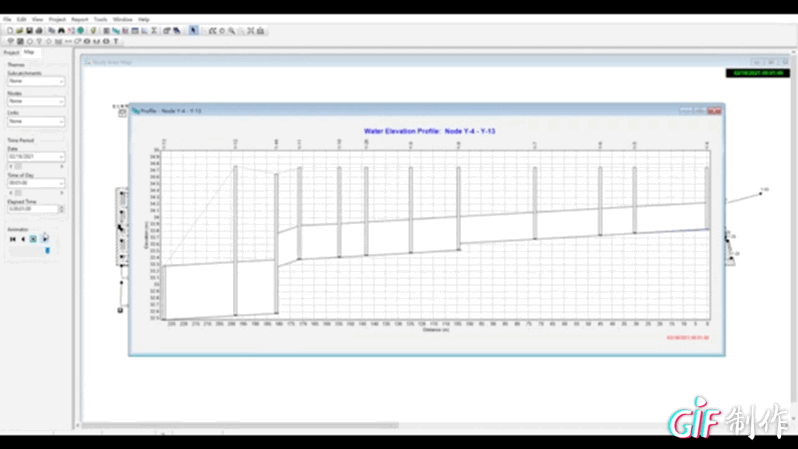
Task: Expand the Nodes theme dropdown
Action: pyautogui.click(x=61, y=101)
